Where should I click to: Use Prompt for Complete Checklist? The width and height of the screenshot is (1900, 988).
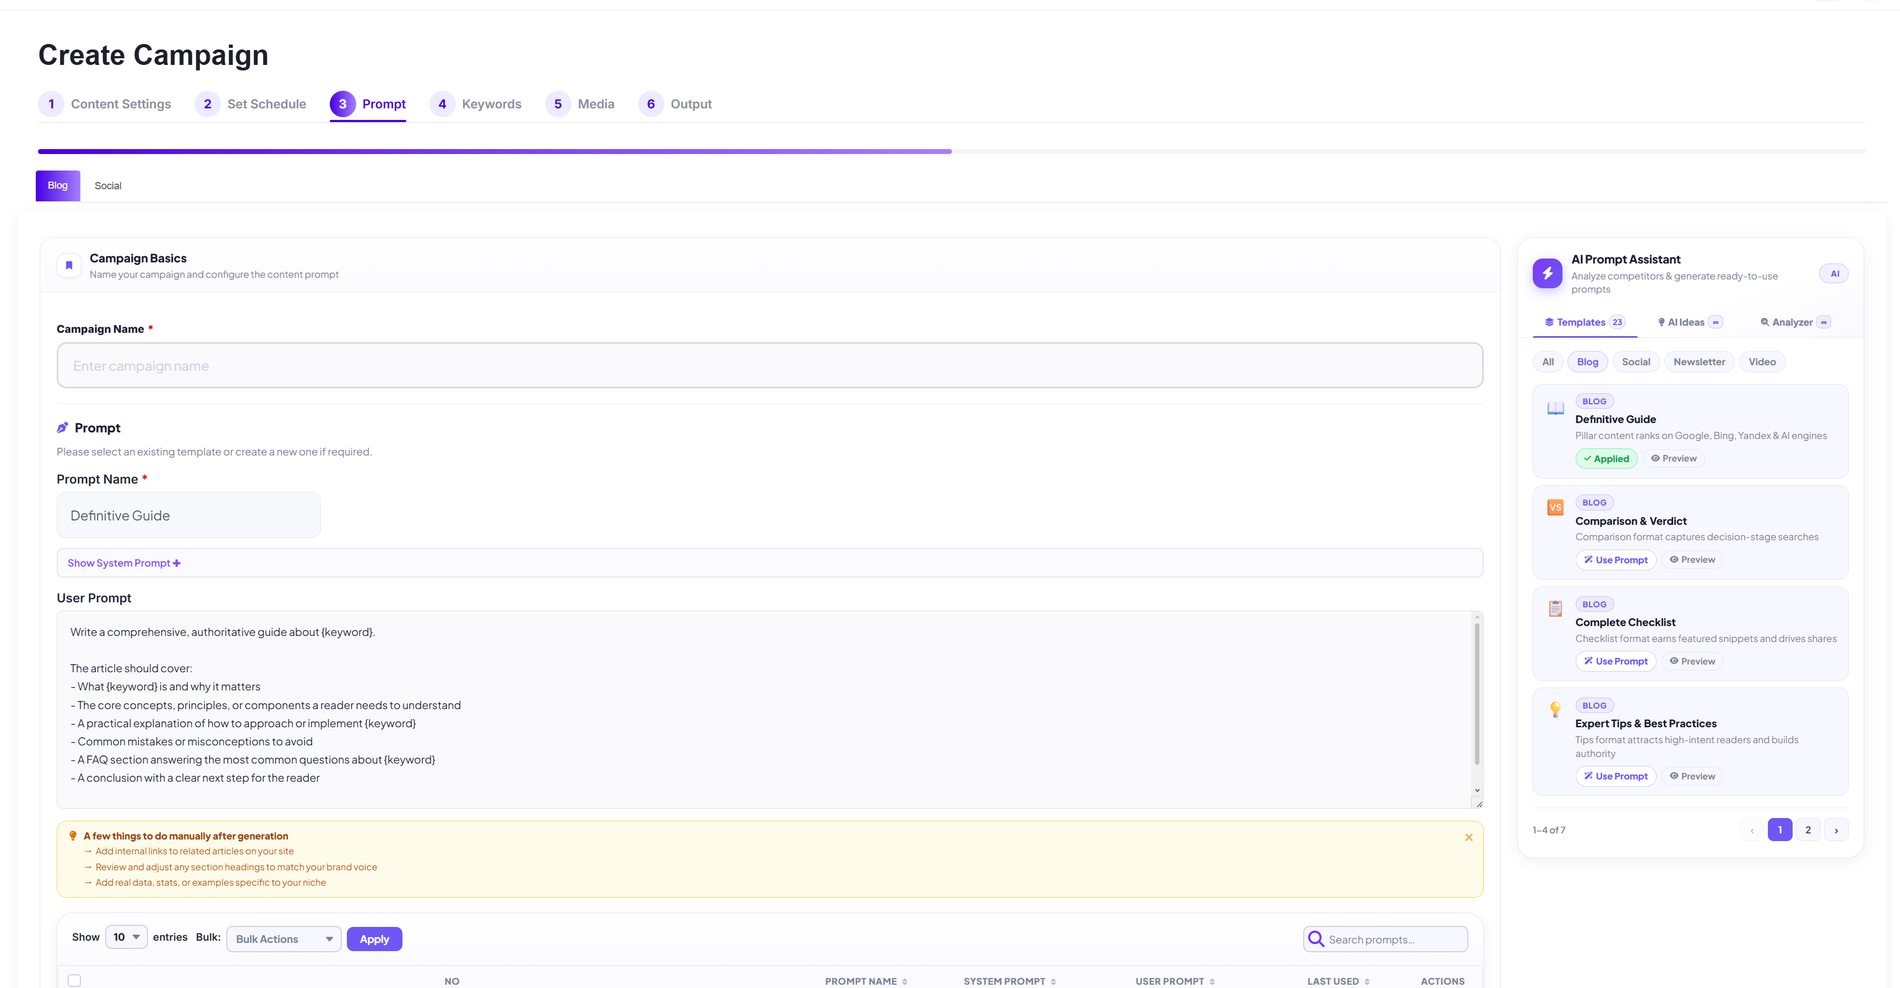tap(1616, 662)
